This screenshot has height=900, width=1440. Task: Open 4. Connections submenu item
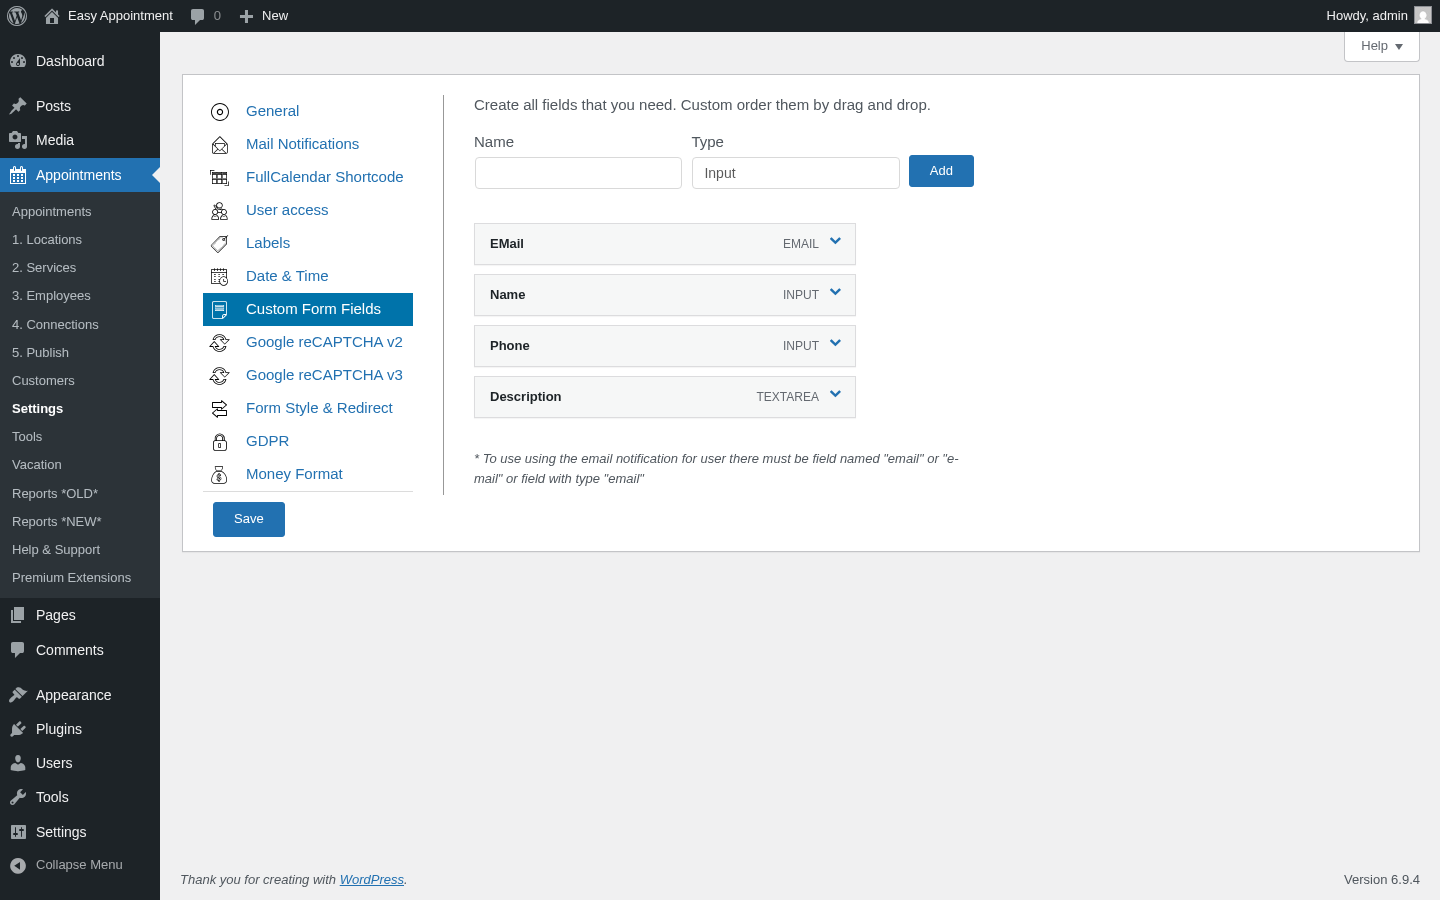(x=55, y=325)
